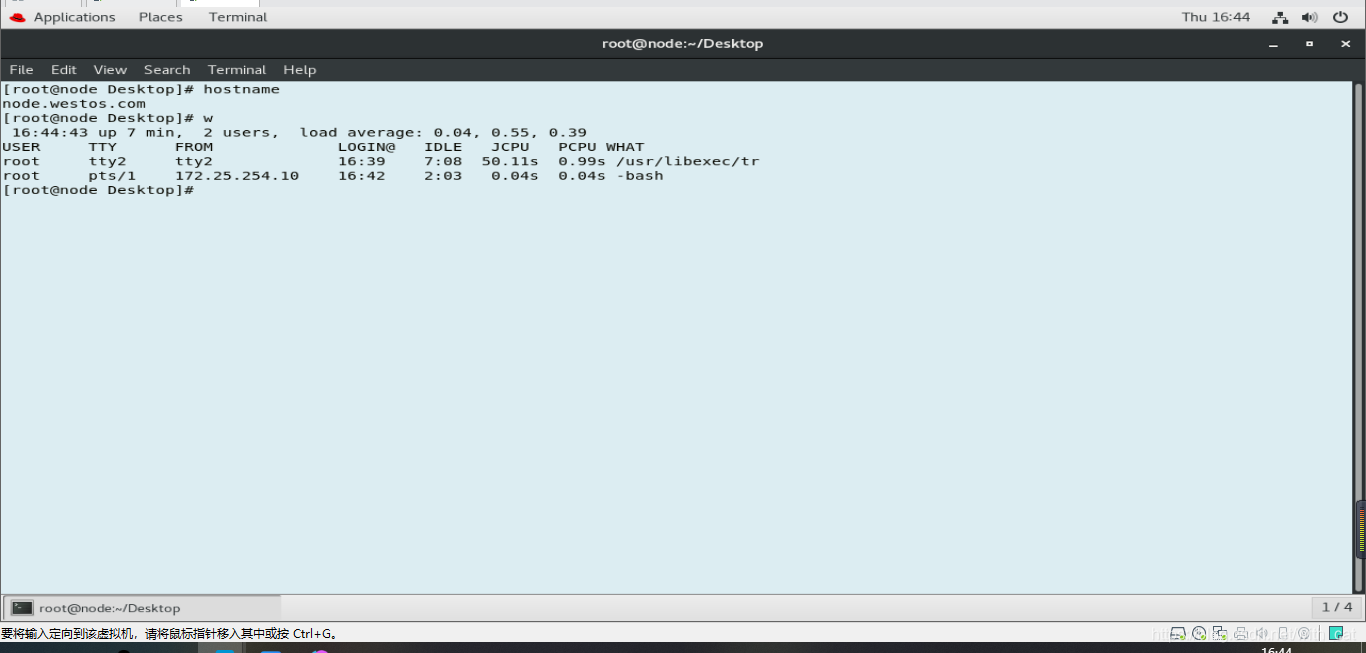Screen dimensions: 1366x653
Task: Open the Search menu
Action: click(x=167, y=70)
